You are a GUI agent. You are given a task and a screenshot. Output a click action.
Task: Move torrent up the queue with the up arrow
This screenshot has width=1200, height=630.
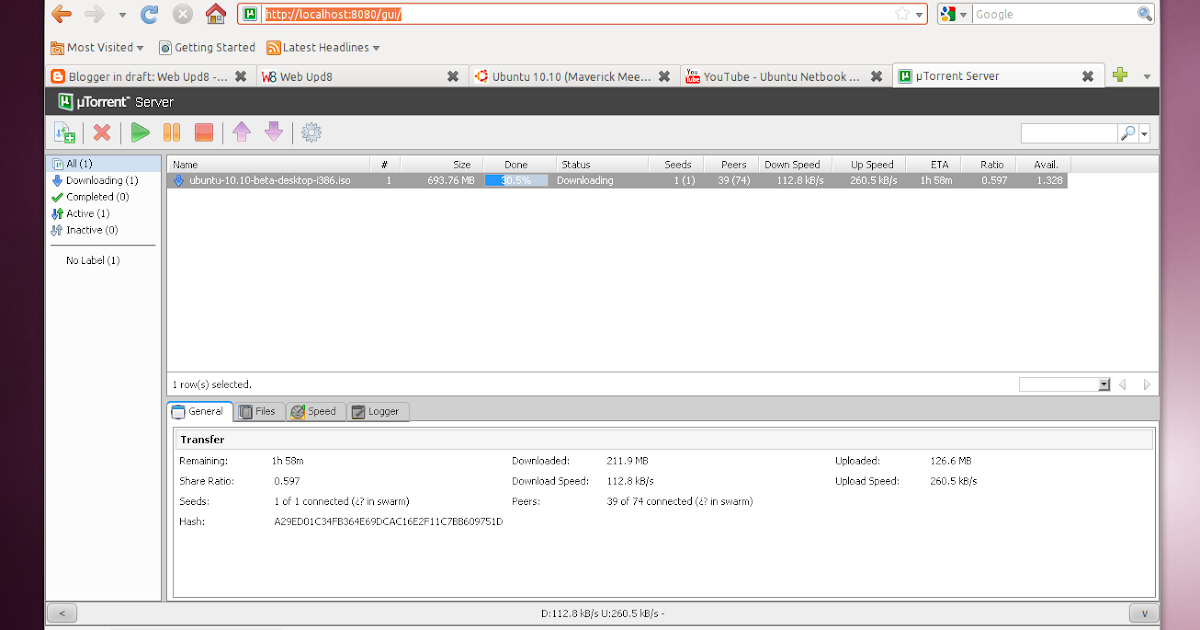[241, 132]
